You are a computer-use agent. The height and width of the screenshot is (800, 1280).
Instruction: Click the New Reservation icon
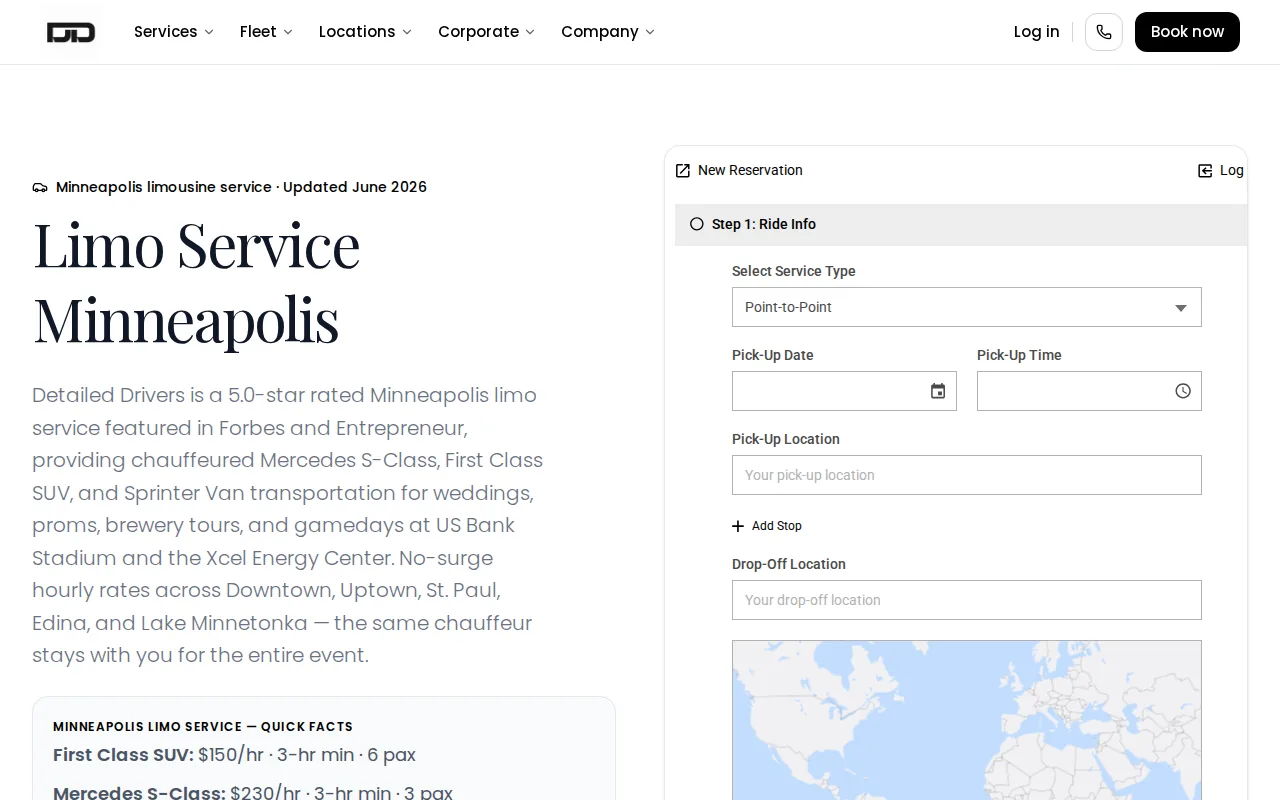(x=683, y=171)
